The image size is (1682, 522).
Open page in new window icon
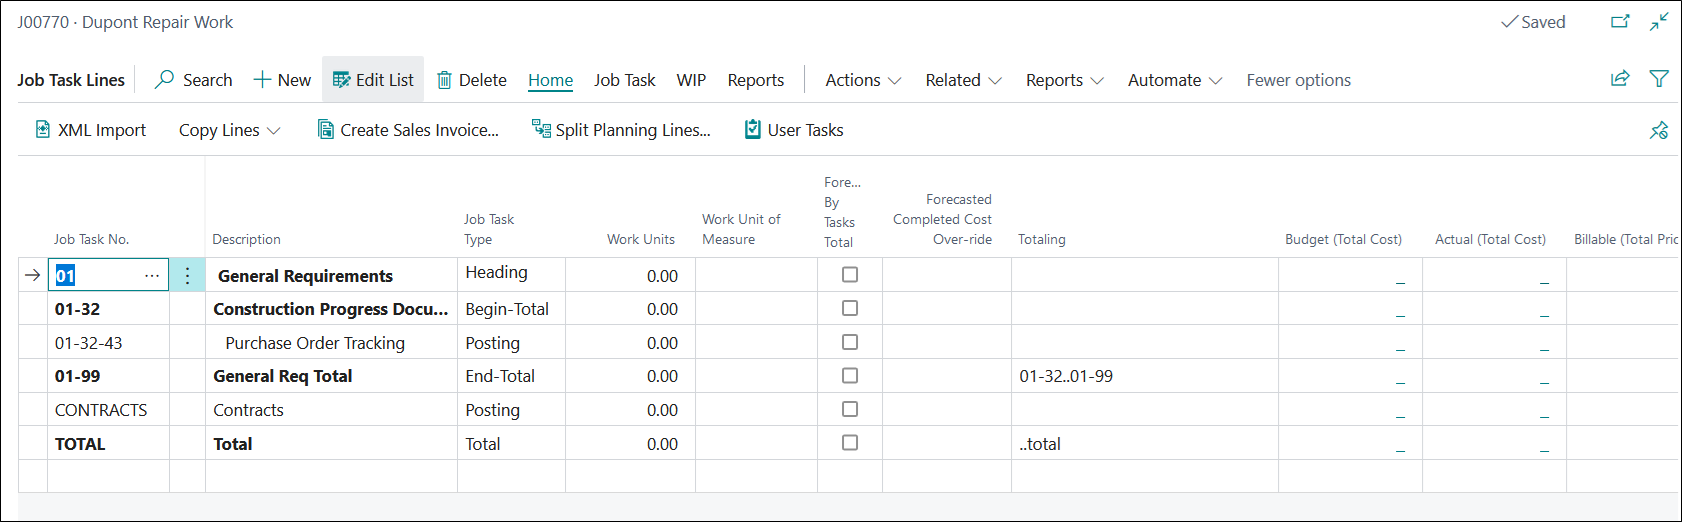(x=1620, y=22)
